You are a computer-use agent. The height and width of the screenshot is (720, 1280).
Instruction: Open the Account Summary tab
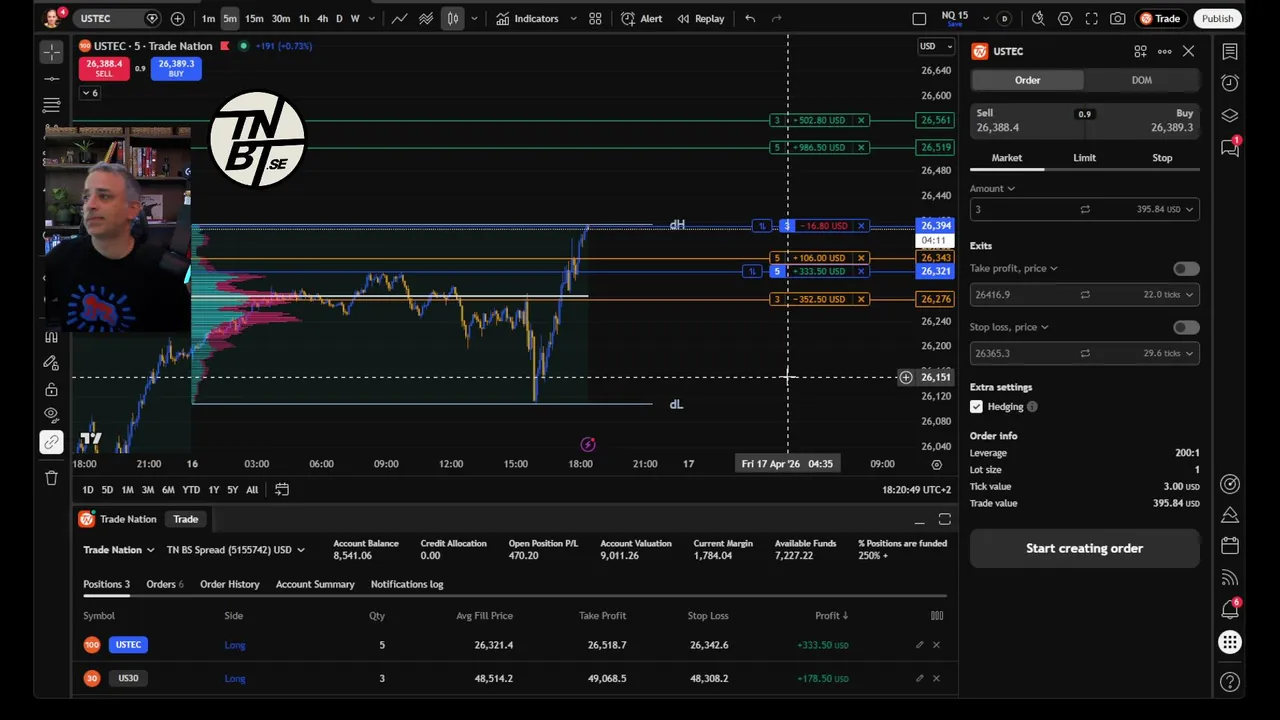coord(315,584)
